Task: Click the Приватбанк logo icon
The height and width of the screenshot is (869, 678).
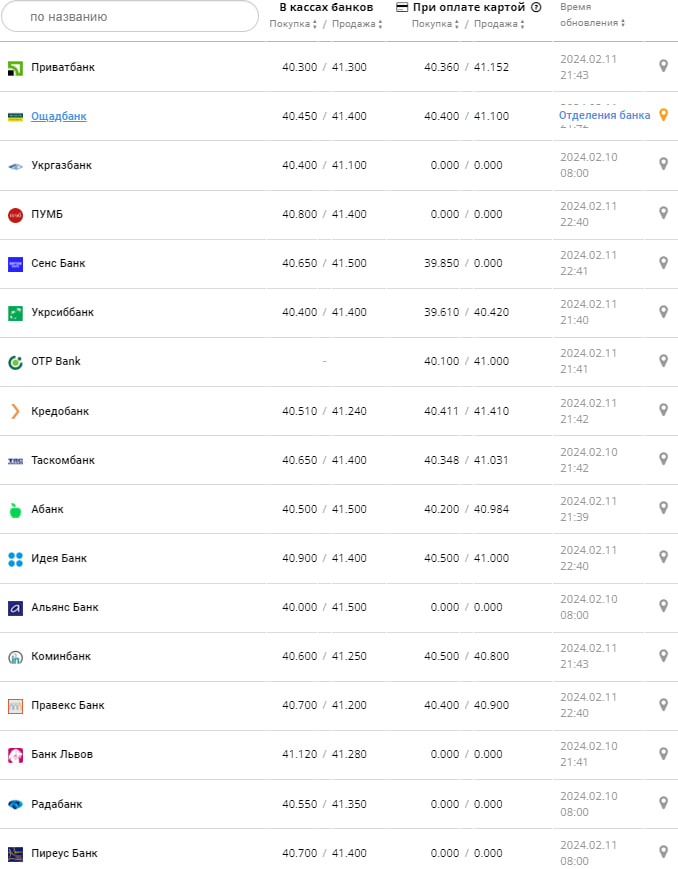Action: (x=15, y=67)
